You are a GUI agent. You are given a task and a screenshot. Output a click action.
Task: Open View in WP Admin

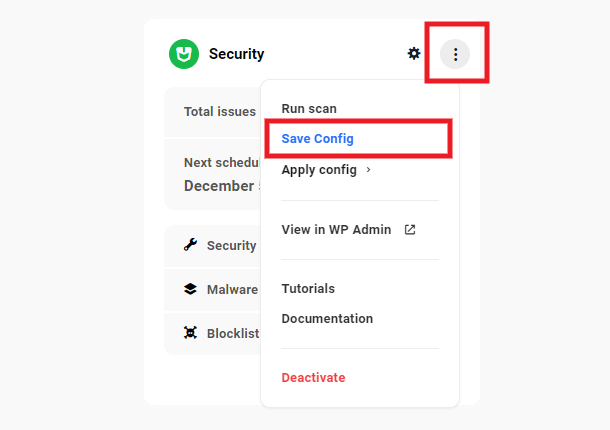click(336, 229)
